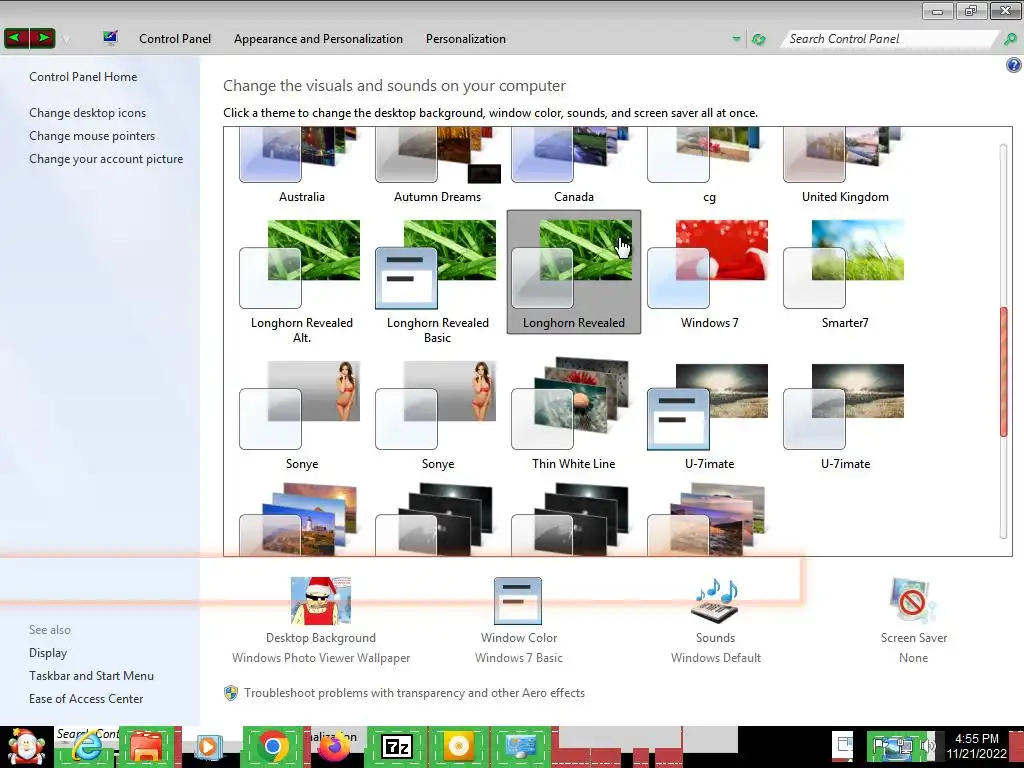Open Control Panel Home
Screen dimensions: 1024x768
point(83,77)
